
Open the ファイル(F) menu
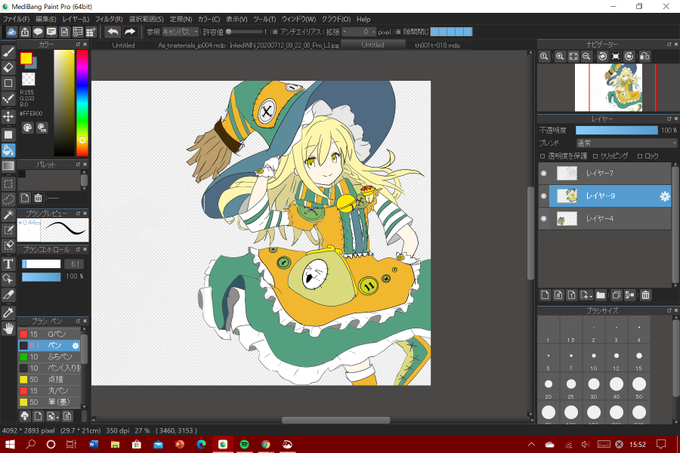click(16, 19)
